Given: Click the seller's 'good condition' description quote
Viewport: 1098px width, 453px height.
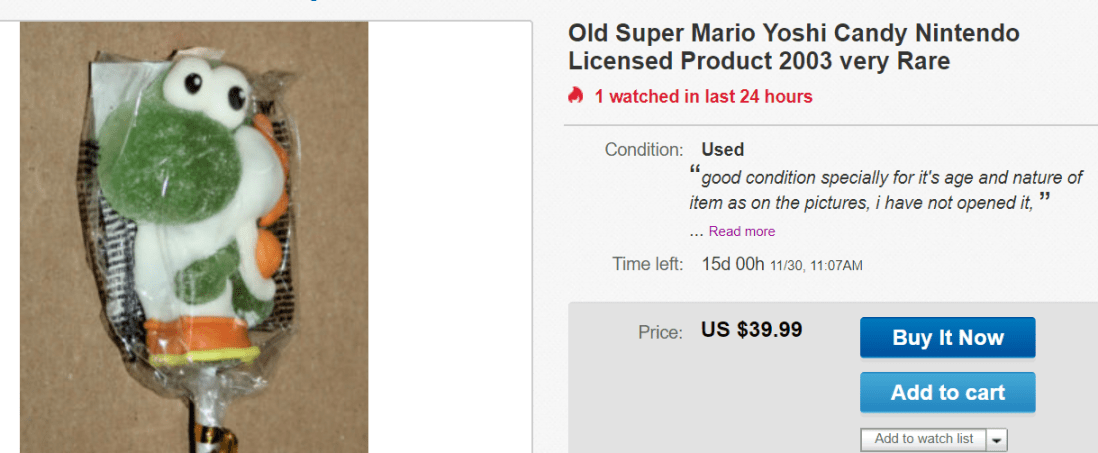Looking at the screenshot, I should point(885,190).
